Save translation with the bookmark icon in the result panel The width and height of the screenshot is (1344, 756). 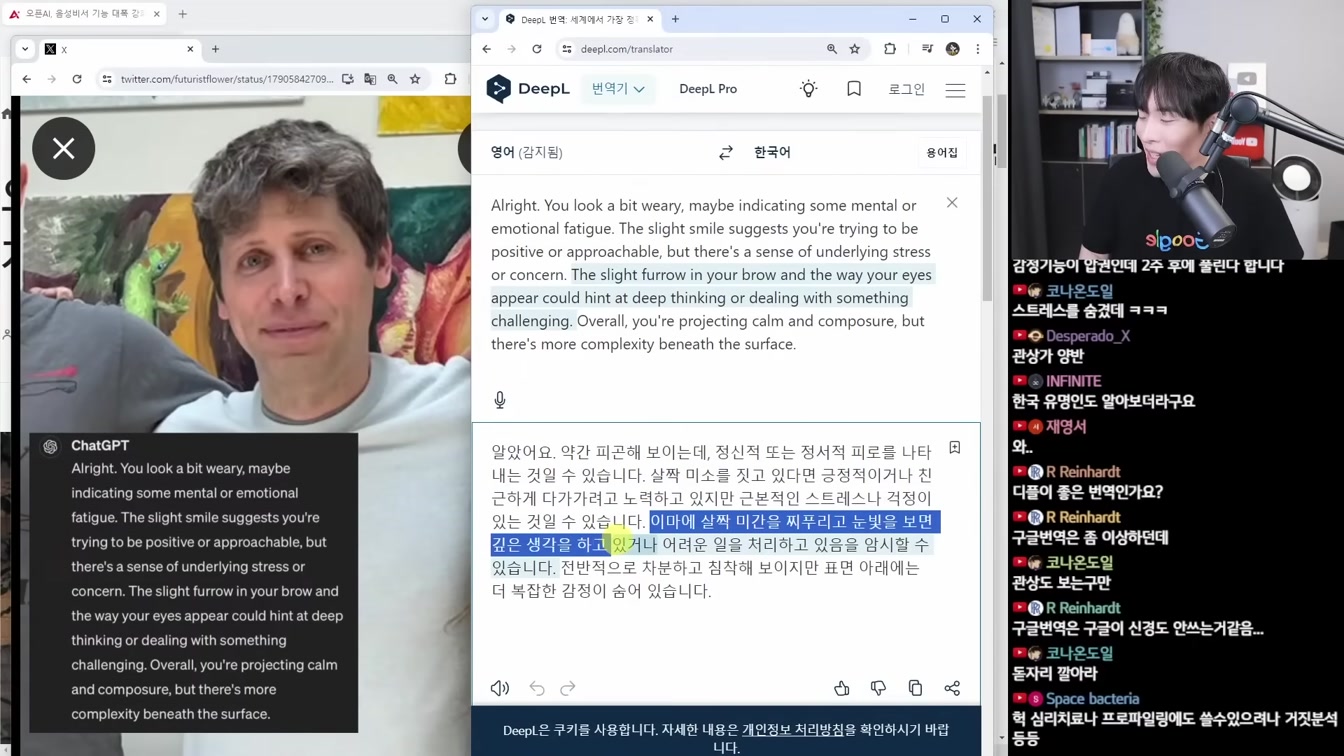[955, 448]
